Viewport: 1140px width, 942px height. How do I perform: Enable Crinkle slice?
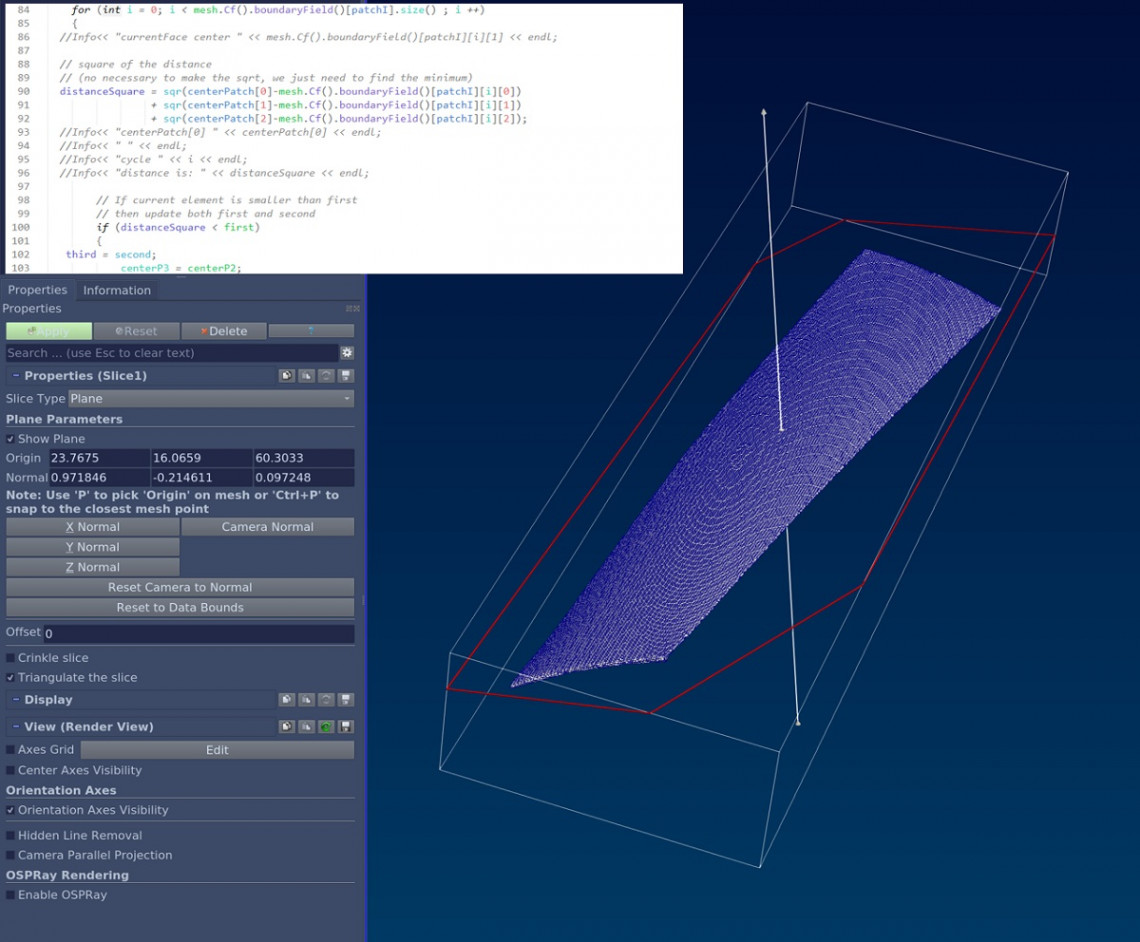(x=10, y=658)
